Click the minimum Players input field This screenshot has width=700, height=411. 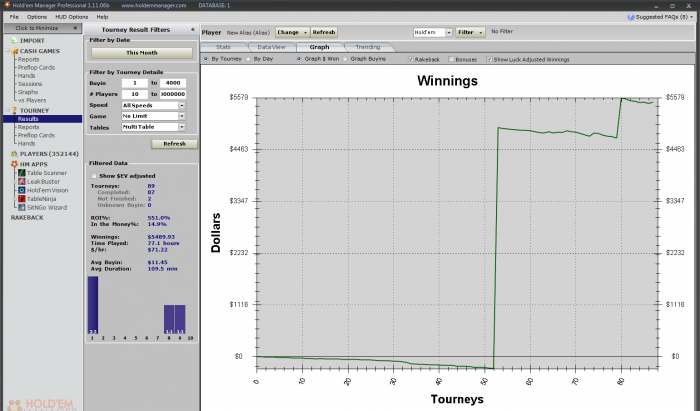click(135, 94)
